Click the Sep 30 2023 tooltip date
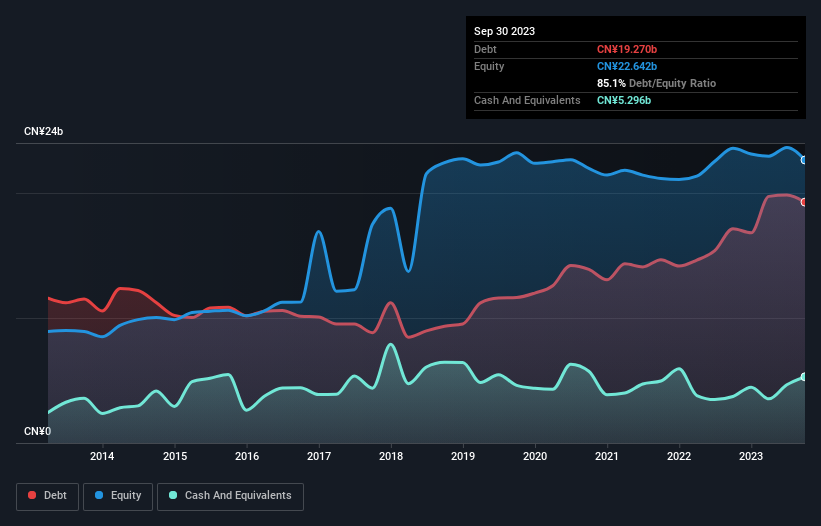Viewport: 821px width, 526px height. 504,31
